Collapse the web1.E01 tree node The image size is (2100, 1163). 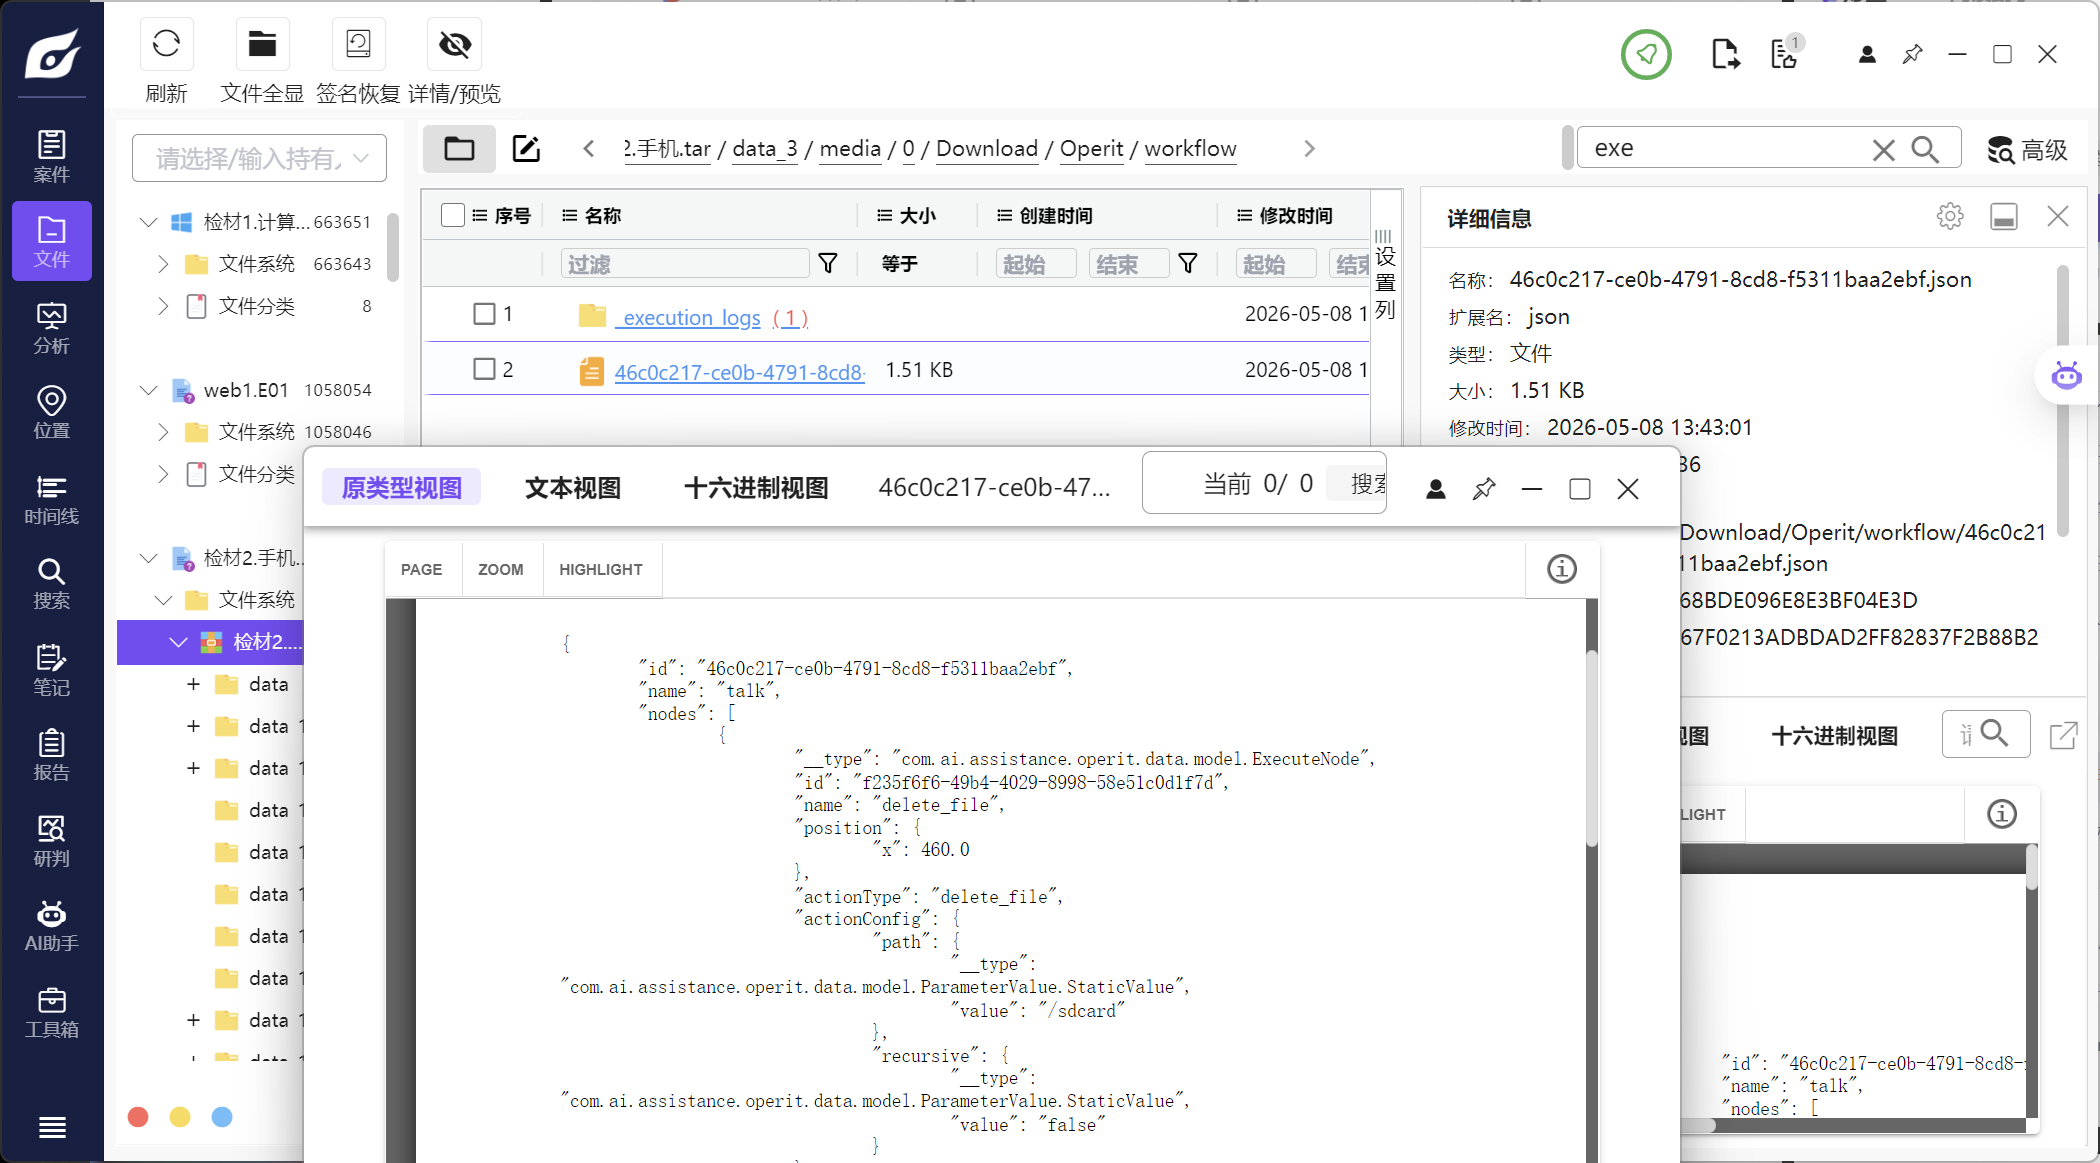point(149,389)
